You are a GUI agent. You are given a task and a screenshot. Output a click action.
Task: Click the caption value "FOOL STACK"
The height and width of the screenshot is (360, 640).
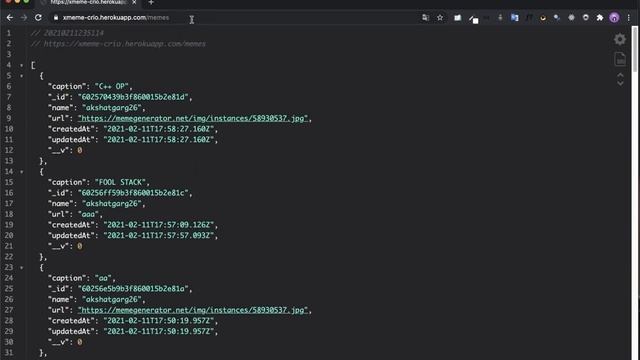[x=120, y=182]
